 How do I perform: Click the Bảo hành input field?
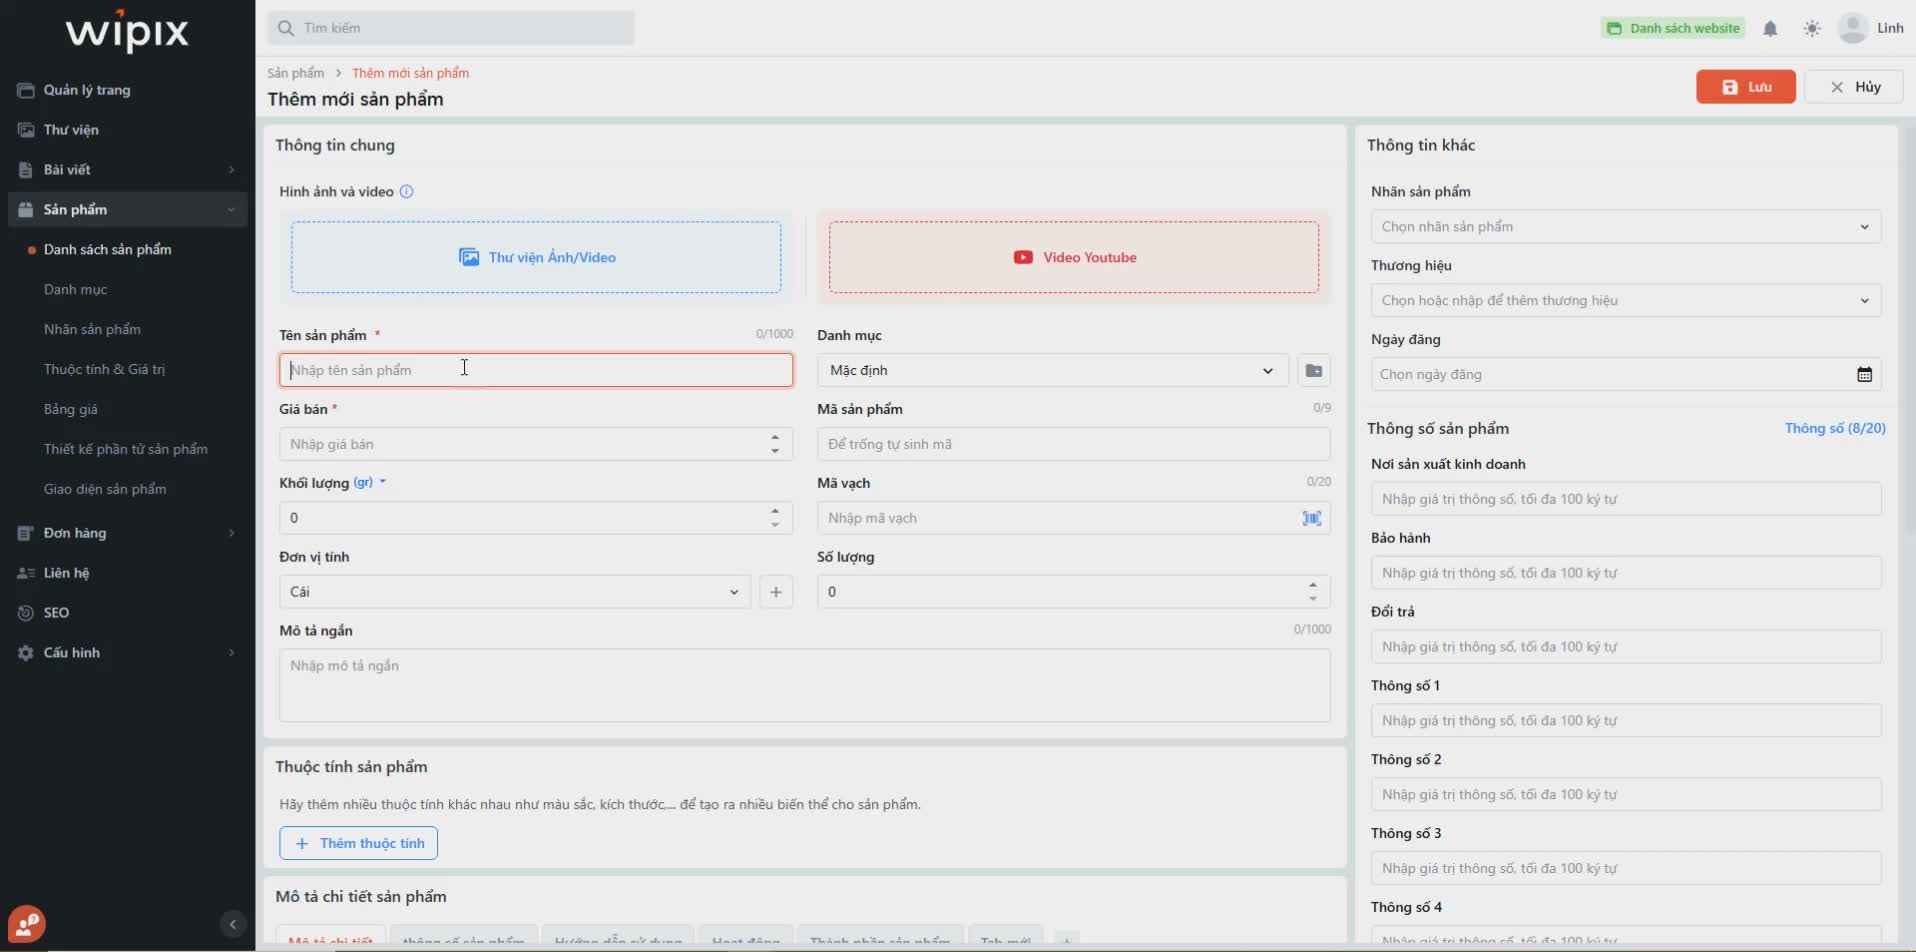[1626, 573]
